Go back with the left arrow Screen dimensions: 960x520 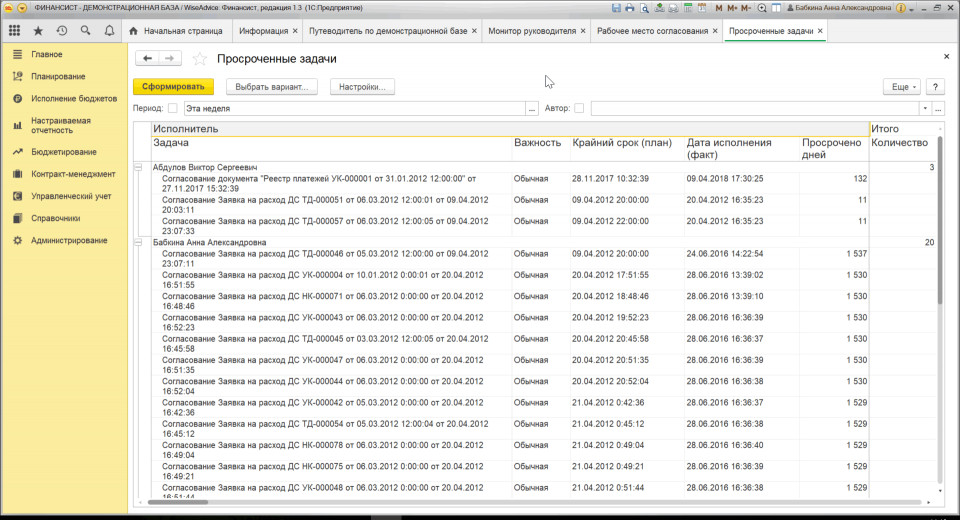(148, 58)
